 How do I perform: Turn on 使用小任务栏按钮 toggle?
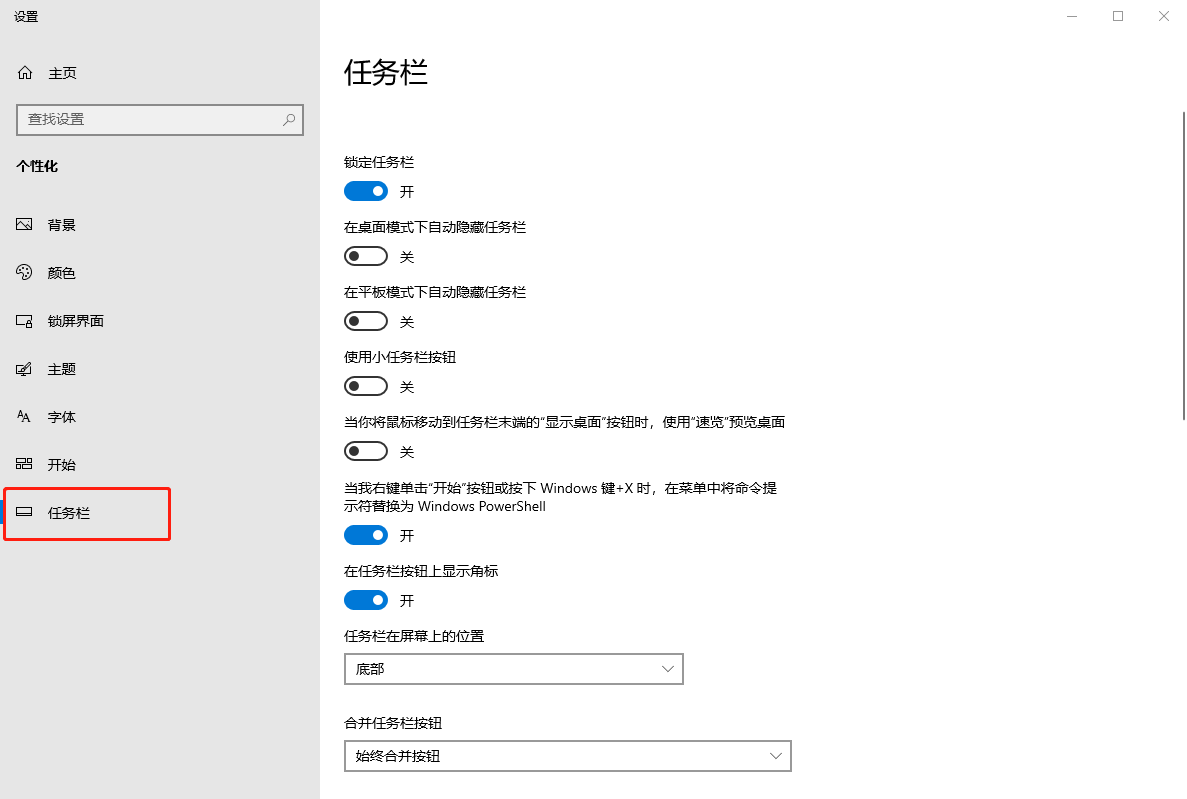pos(366,386)
